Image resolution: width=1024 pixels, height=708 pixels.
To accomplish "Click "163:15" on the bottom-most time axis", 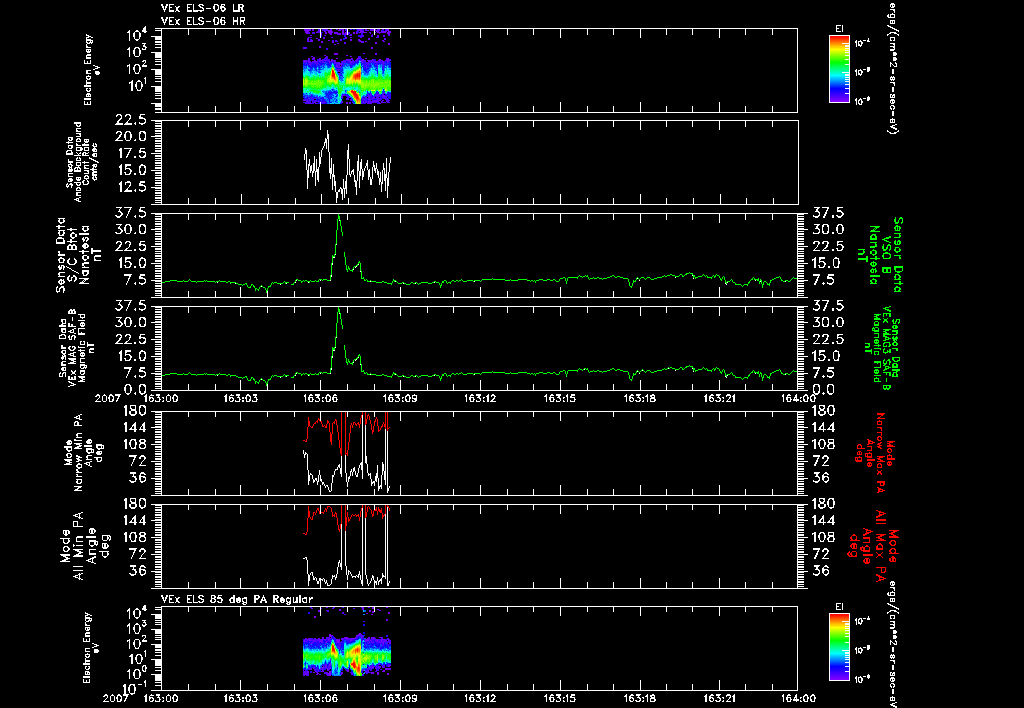I will click(x=560, y=698).
